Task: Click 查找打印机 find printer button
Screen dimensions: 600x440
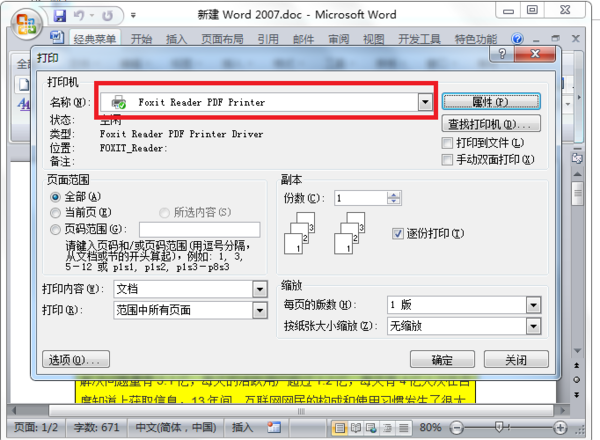Action: coord(491,124)
